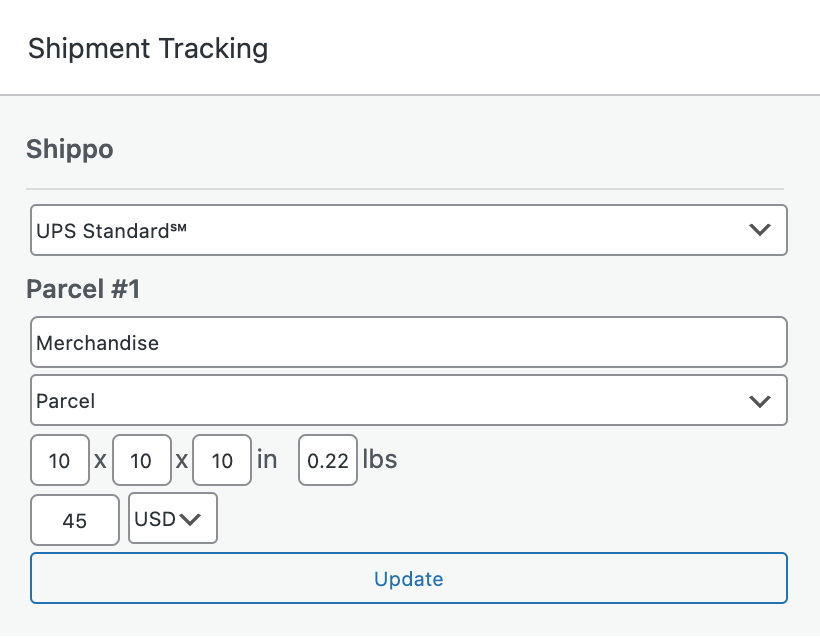Viewport: 820px width, 638px height.
Task: Click the 'in' unit label
Action: pyautogui.click(x=267, y=459)
